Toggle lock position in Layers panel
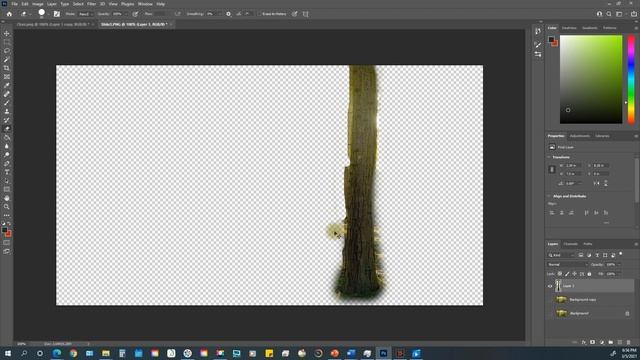Viewport: 640px width, 360px height. (574, 274)
